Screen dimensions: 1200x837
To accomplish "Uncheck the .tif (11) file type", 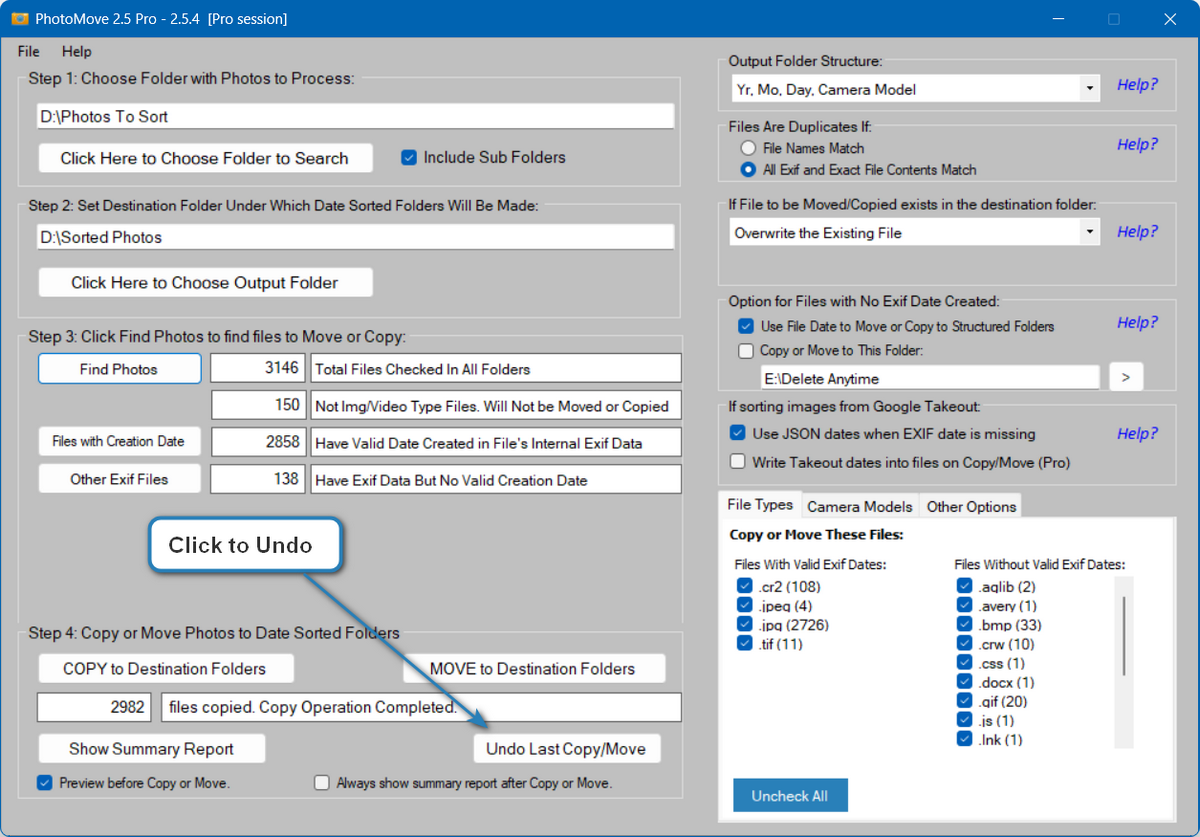I will [x=744, y=644].
